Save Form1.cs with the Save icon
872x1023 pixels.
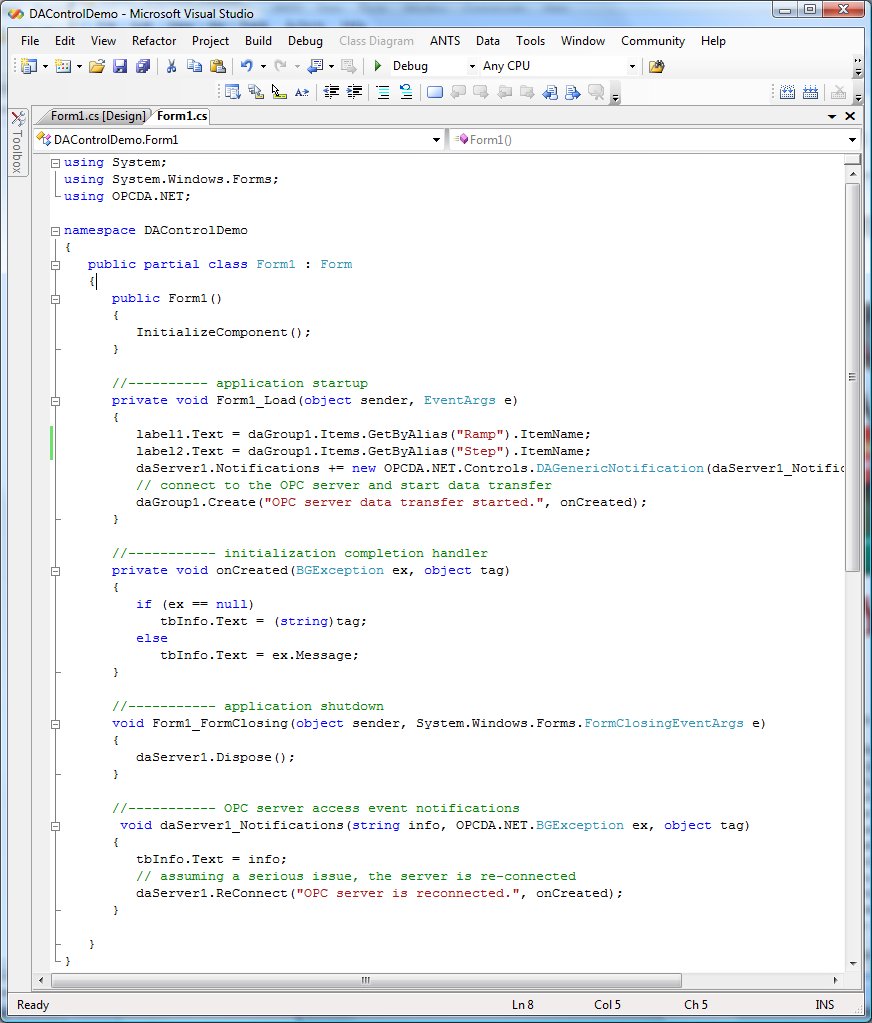pyautogui.click(x=120, y=66)
